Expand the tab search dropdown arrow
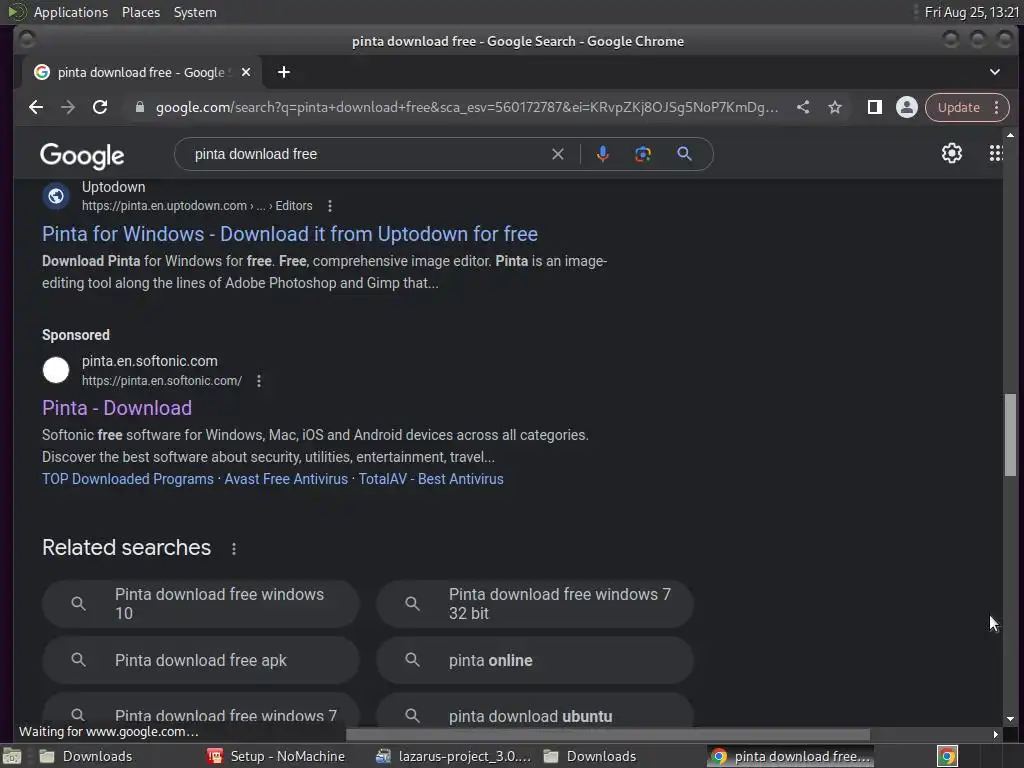 (995, 72)
